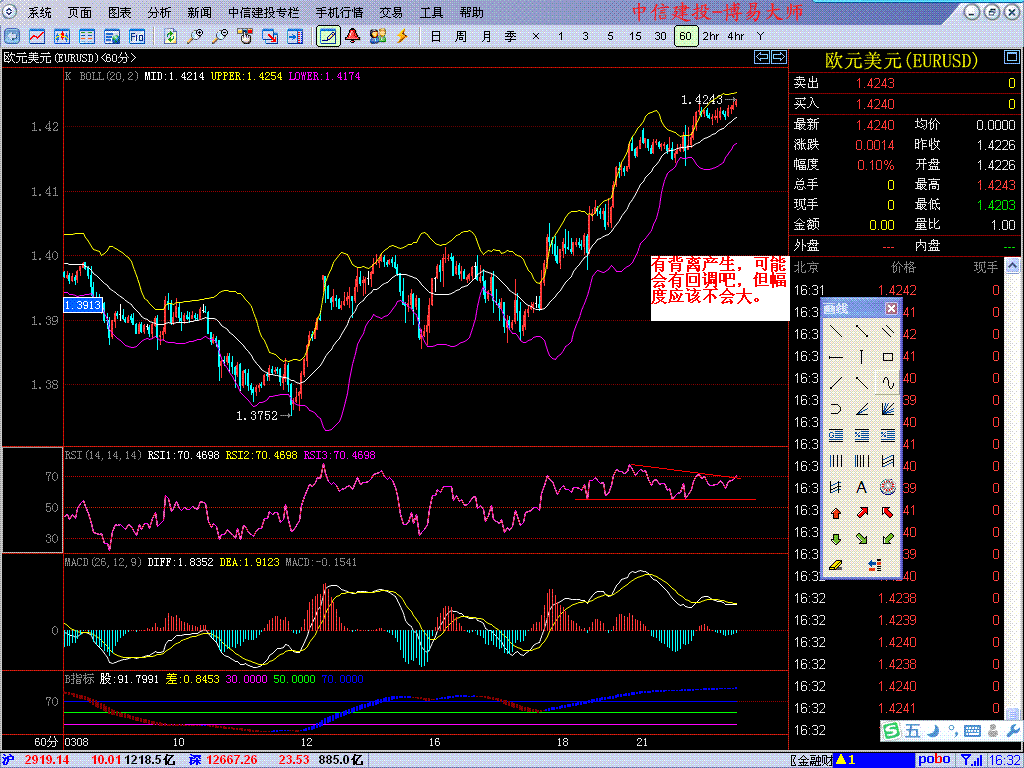Switch chart to monthly 月 period
1024x768 pixels.
click(486, 36)
